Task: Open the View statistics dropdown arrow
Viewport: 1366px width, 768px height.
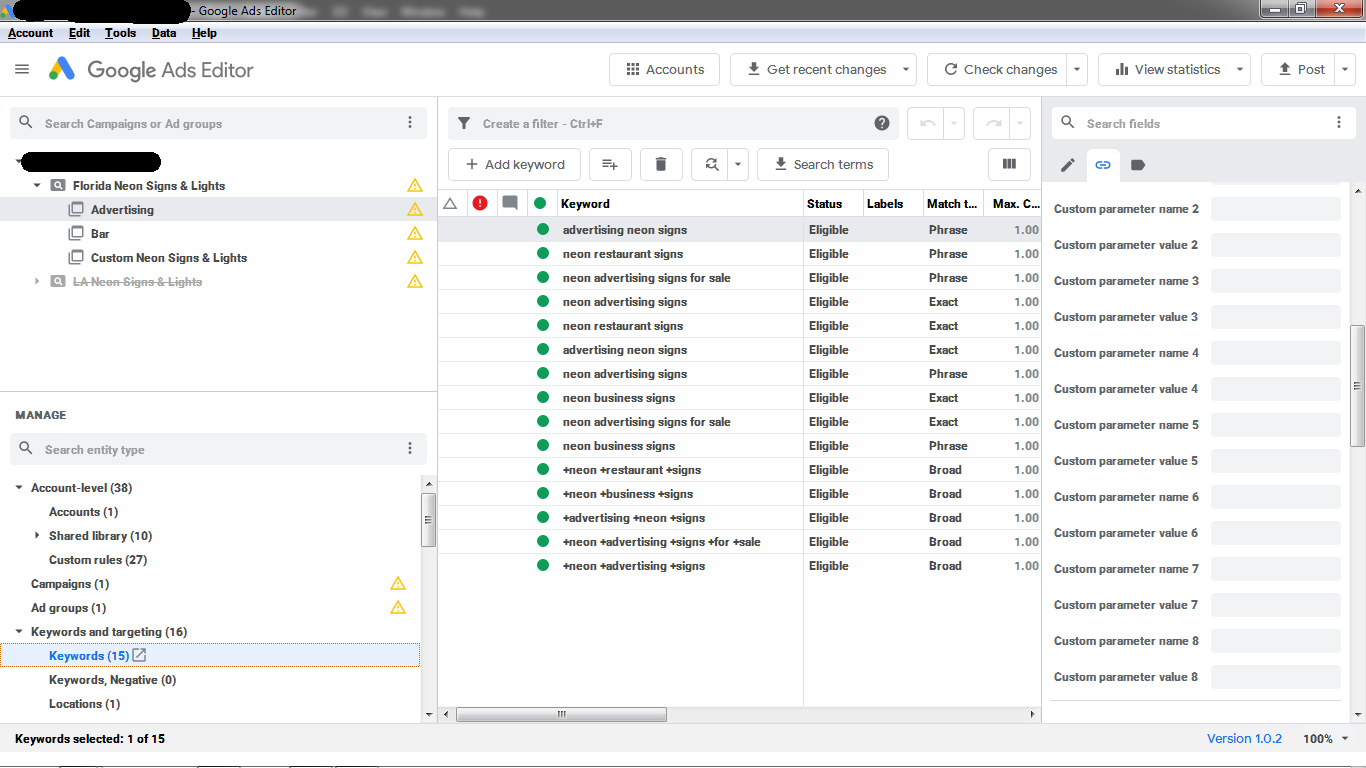Action: pyautogui.click(x=1240, y=69)
